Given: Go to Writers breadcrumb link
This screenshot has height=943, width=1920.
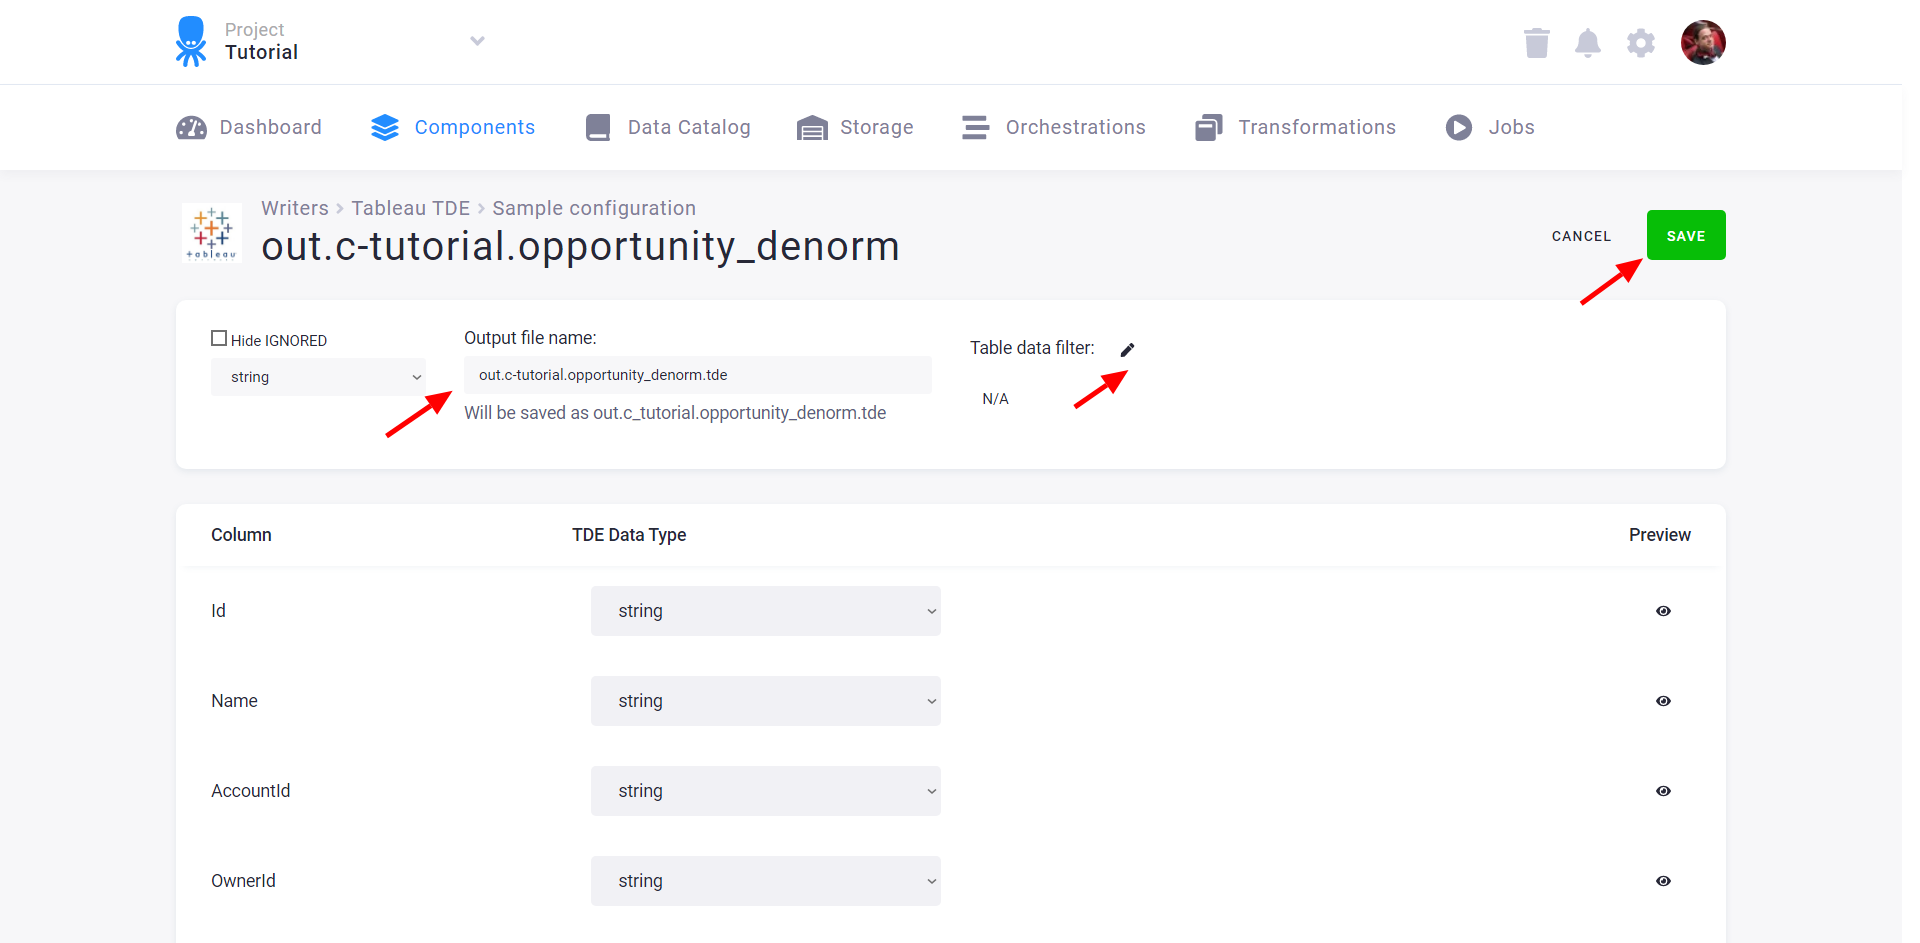Looking at the screenshot, I should (x=295, y=208).
